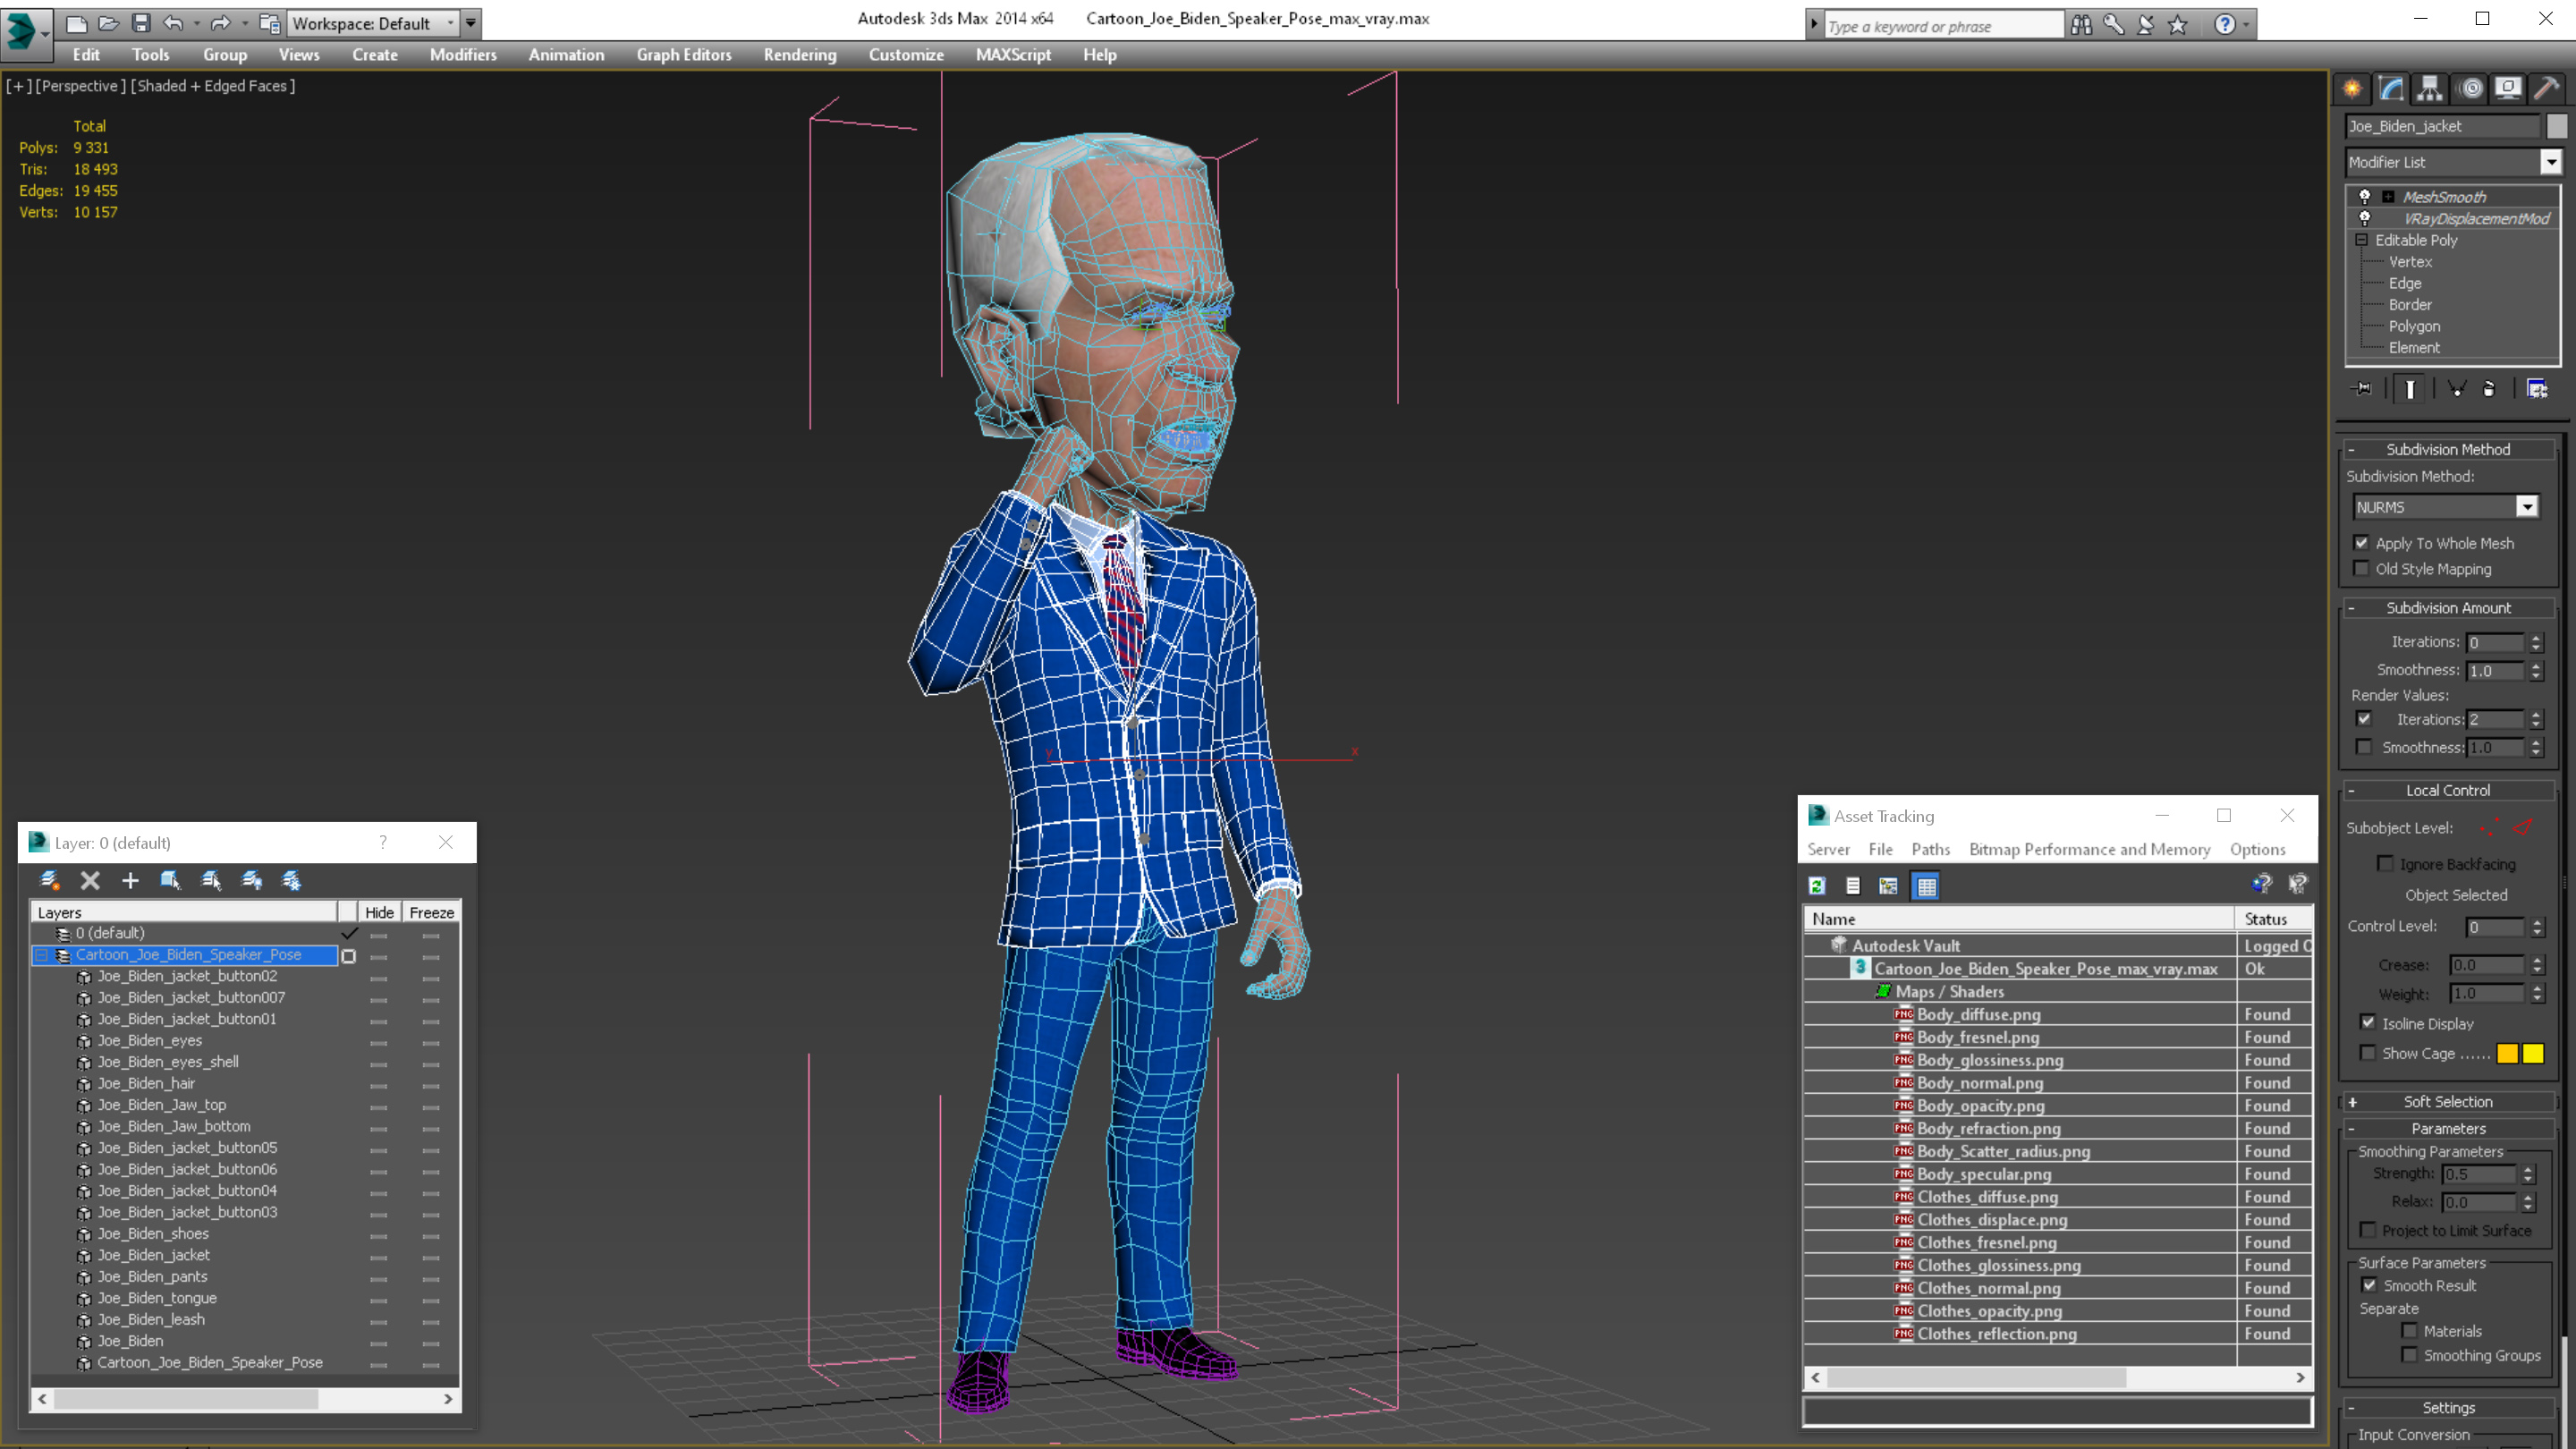Image resolution: width=2576 pixels, height=1449 pixels.
Task: Open the Edit menu
Action: pos(86,55)
